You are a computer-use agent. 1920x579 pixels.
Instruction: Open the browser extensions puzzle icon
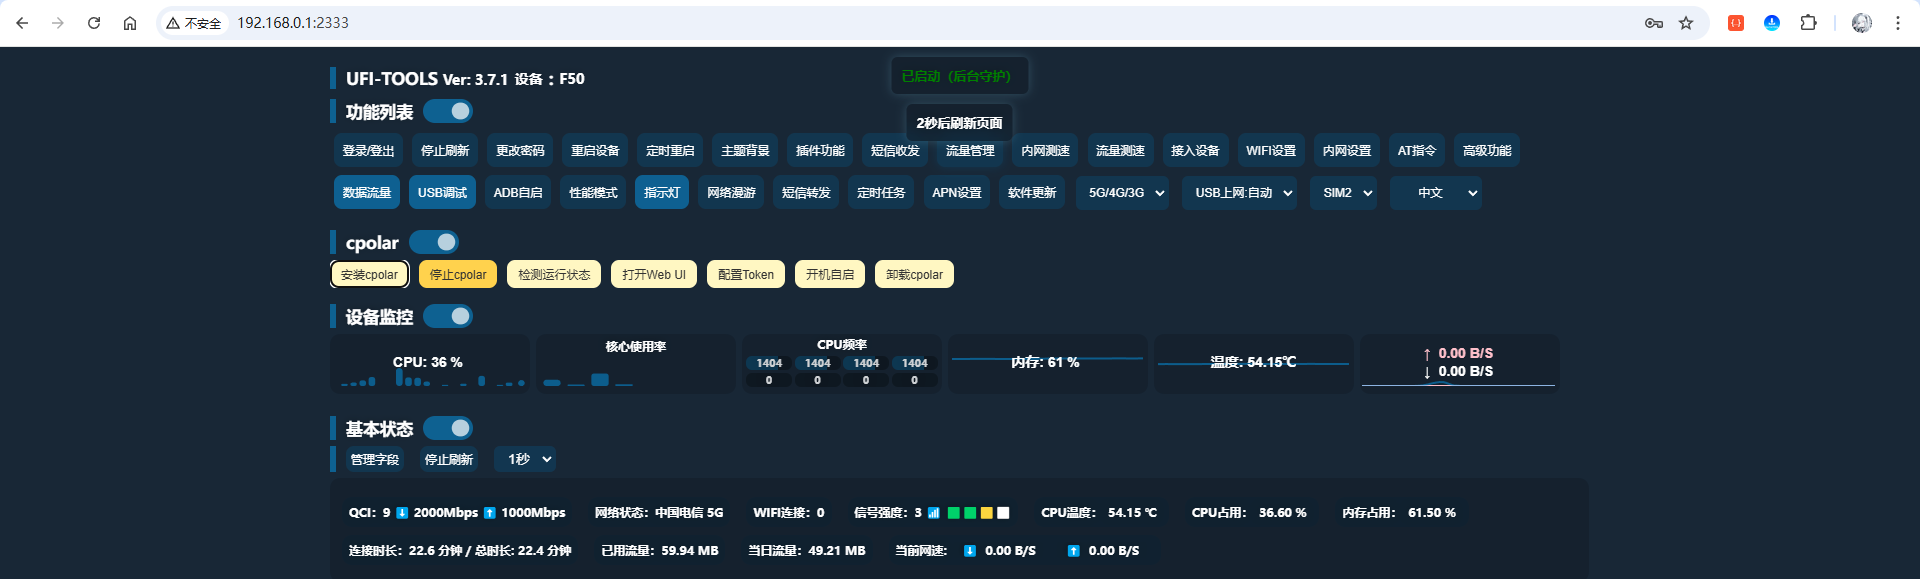point(1808,23)
